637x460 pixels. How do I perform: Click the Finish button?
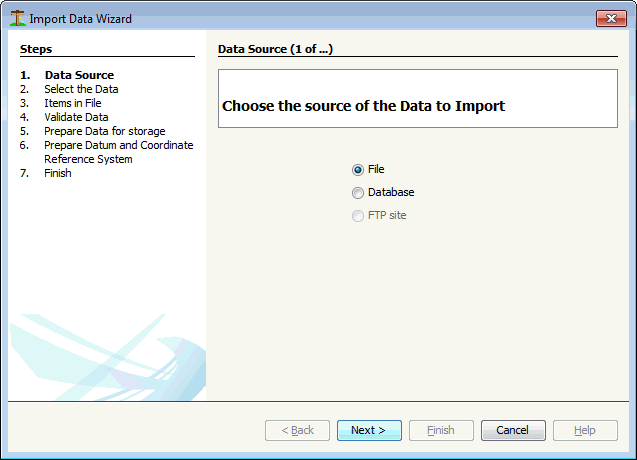441,430
